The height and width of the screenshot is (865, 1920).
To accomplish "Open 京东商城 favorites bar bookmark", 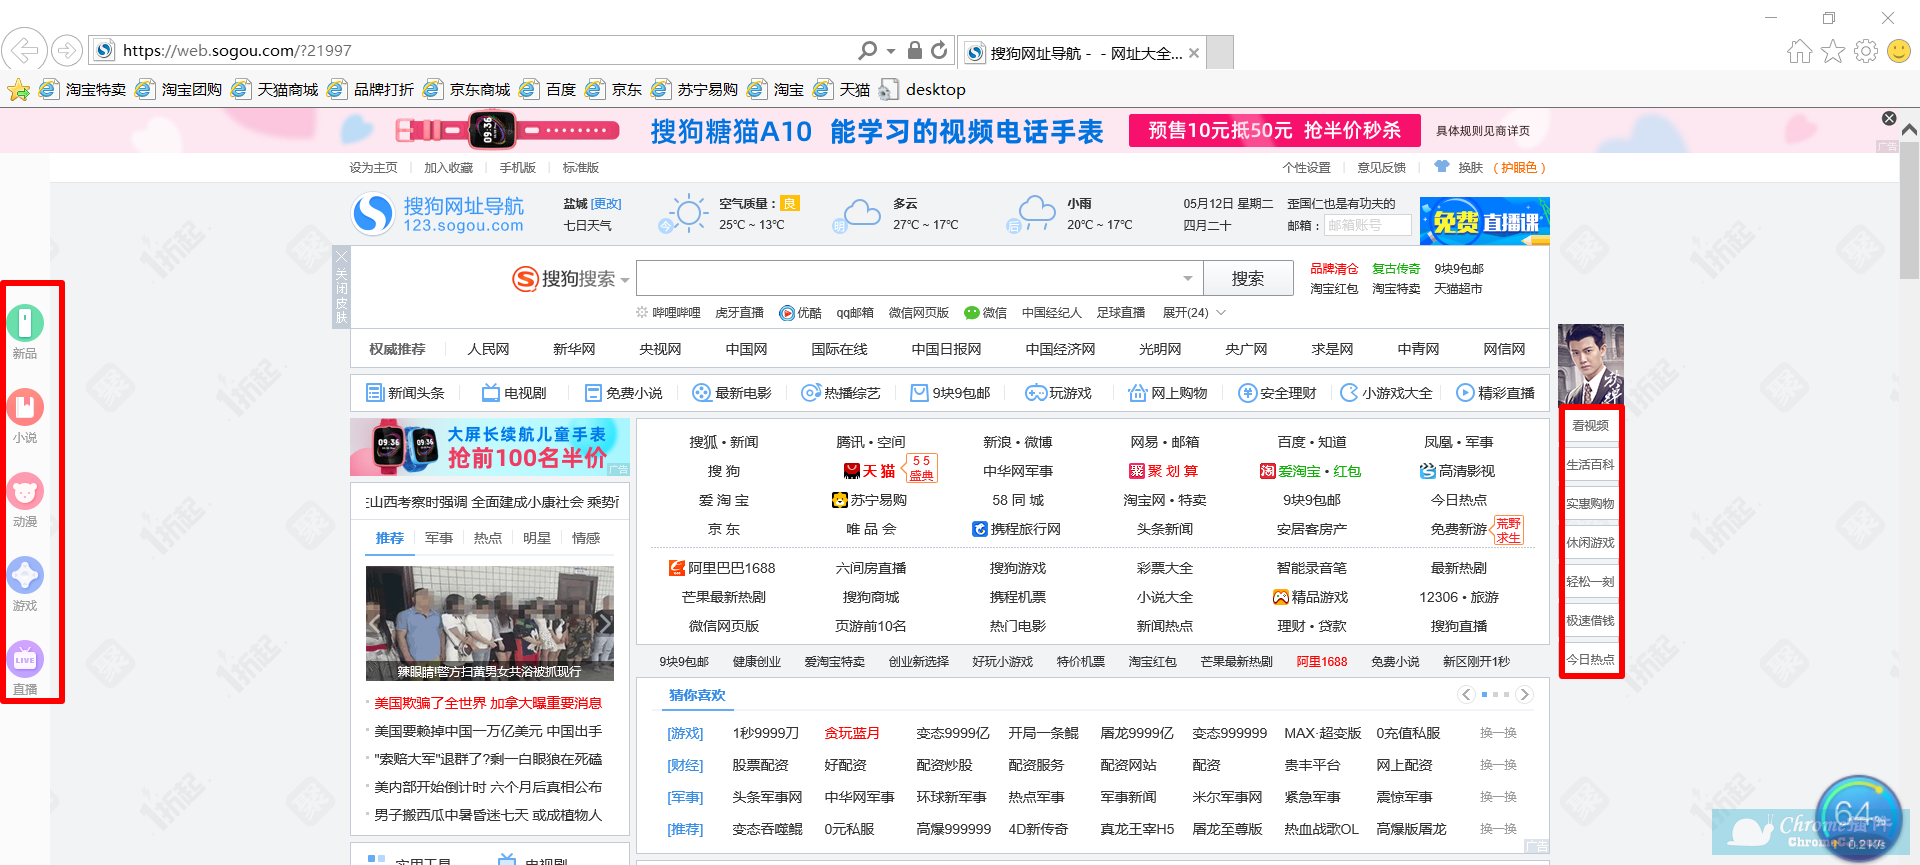I will [467, 90].
